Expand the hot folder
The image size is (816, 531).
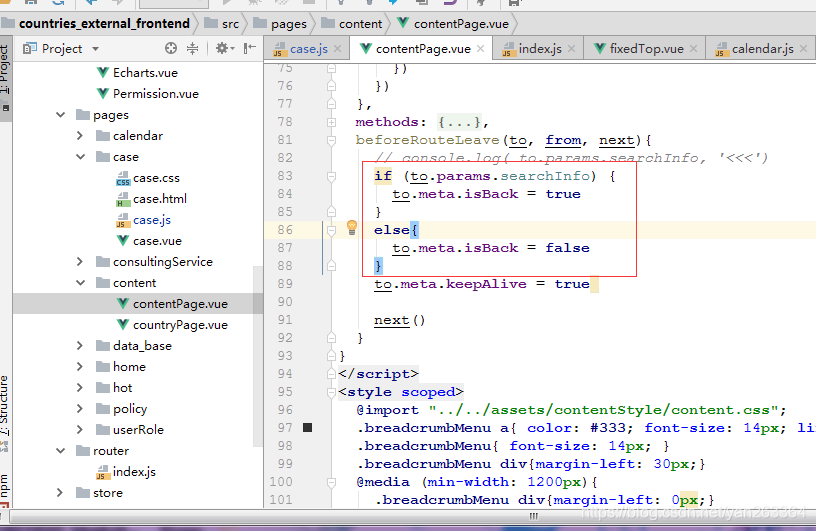[80, 387]
